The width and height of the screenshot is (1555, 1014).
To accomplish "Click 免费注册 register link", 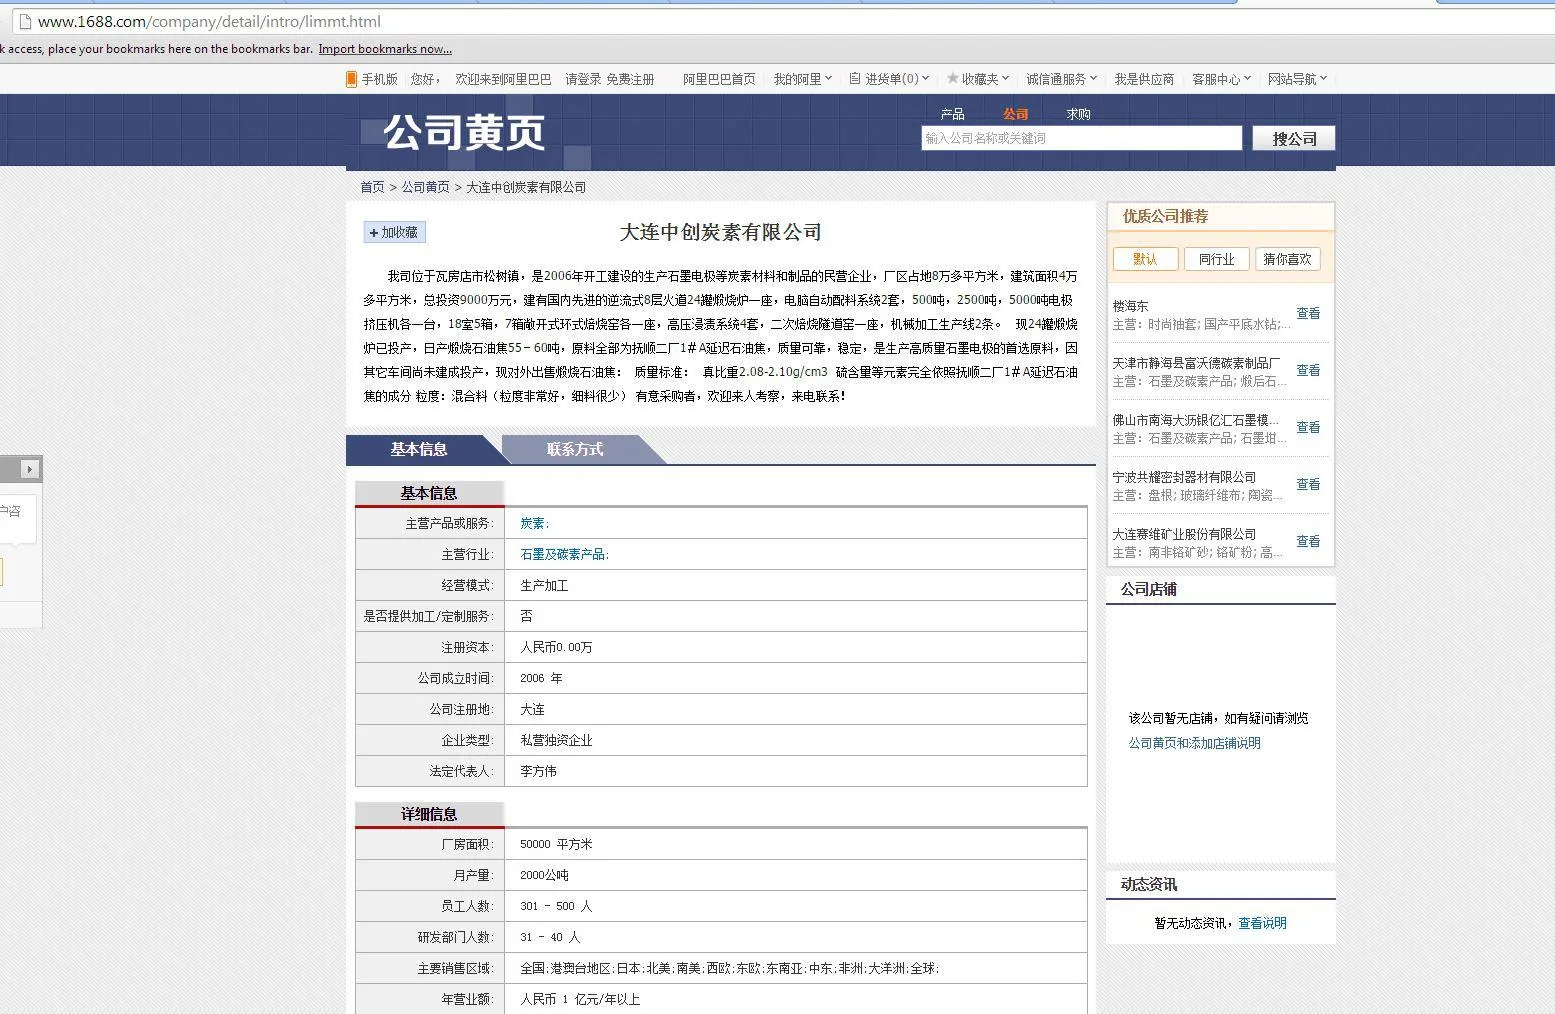I will click(630, 79).
